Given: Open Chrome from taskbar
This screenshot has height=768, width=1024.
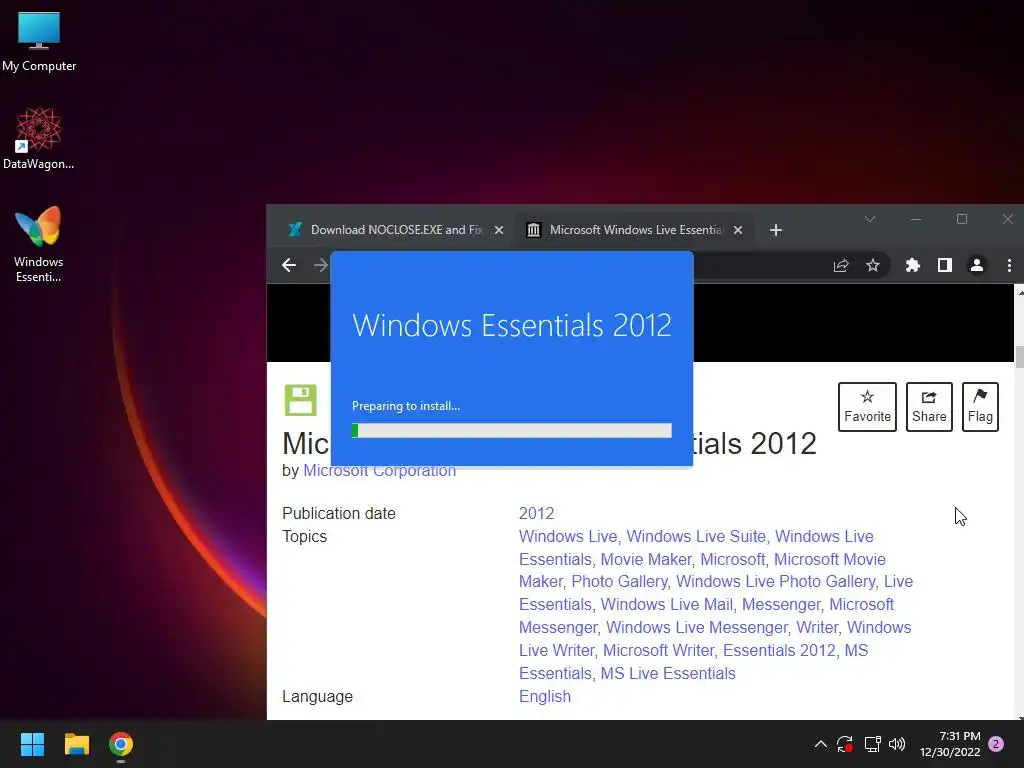Looking at the screenshot, I should coord(121,744).
